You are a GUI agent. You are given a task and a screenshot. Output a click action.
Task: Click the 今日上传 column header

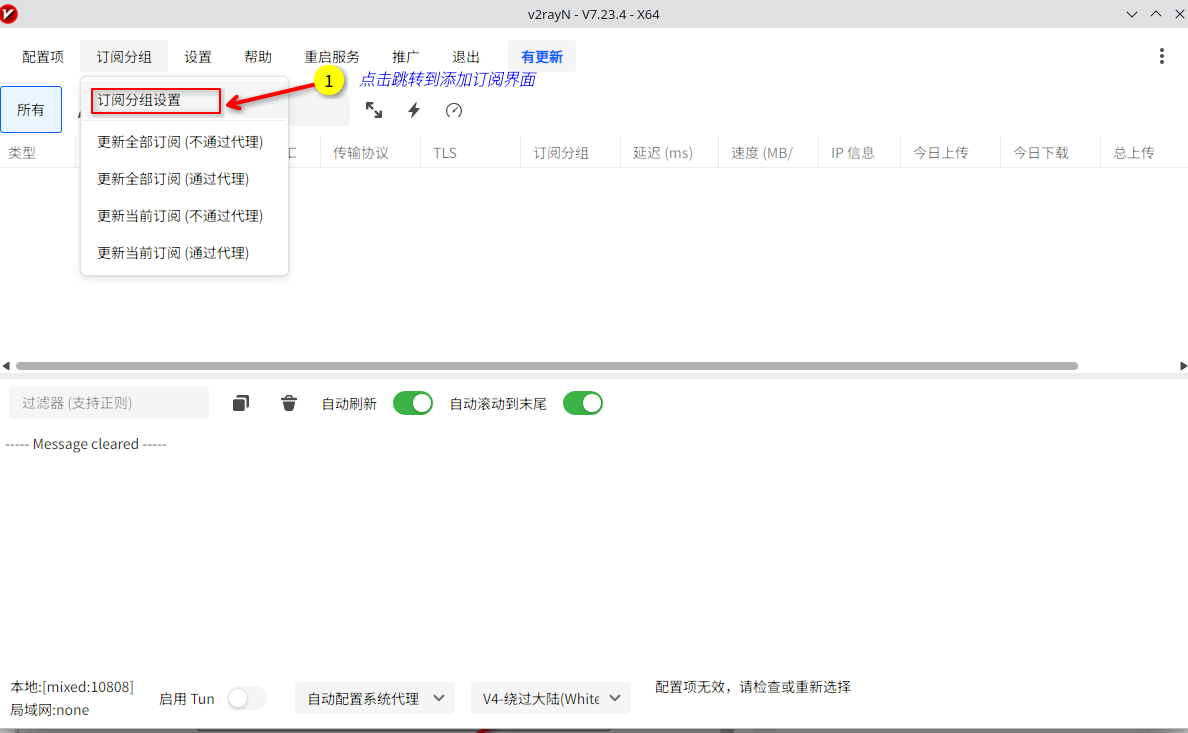pos(941,153)
